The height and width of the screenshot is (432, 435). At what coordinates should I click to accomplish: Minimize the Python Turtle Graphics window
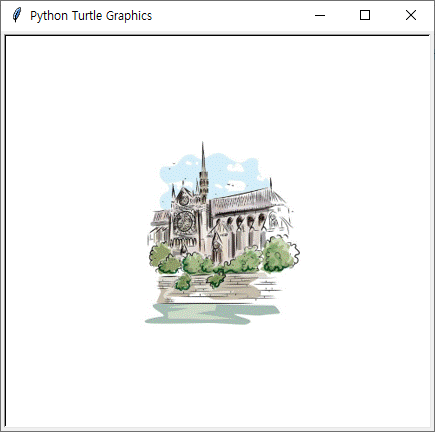[x=320, y=15]
